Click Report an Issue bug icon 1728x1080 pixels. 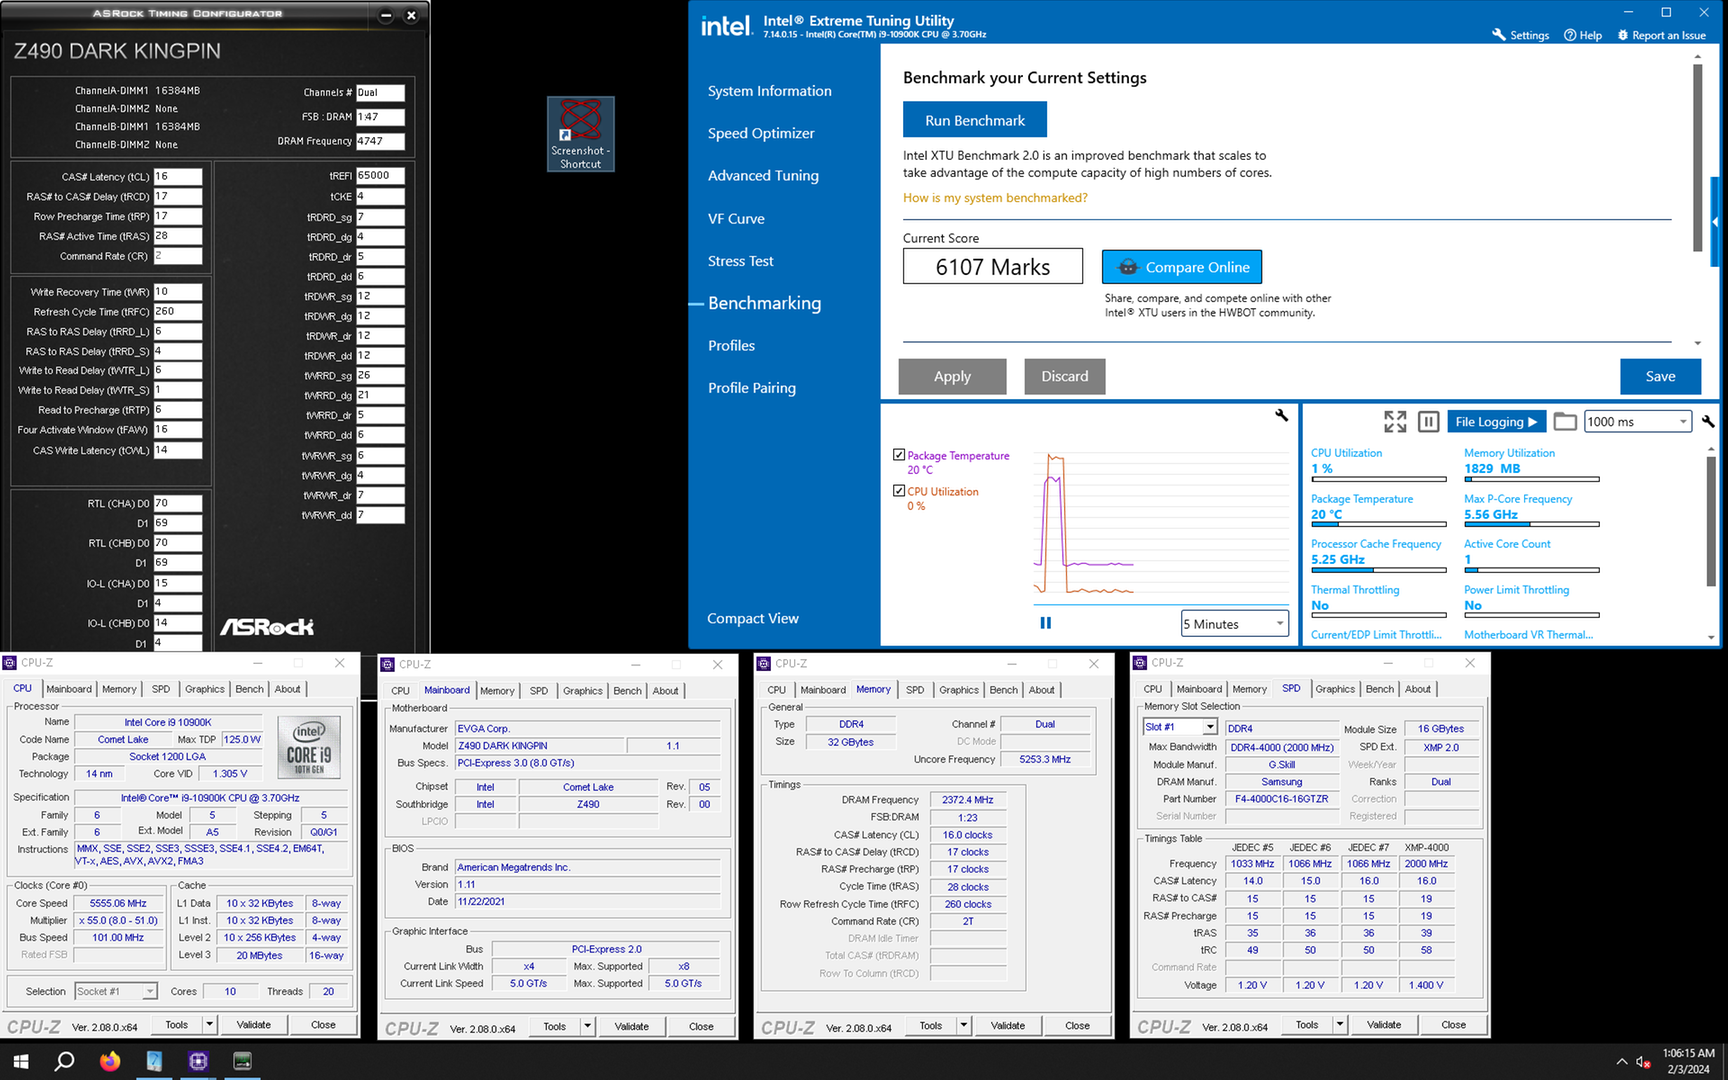click(x=1623, y=35)
